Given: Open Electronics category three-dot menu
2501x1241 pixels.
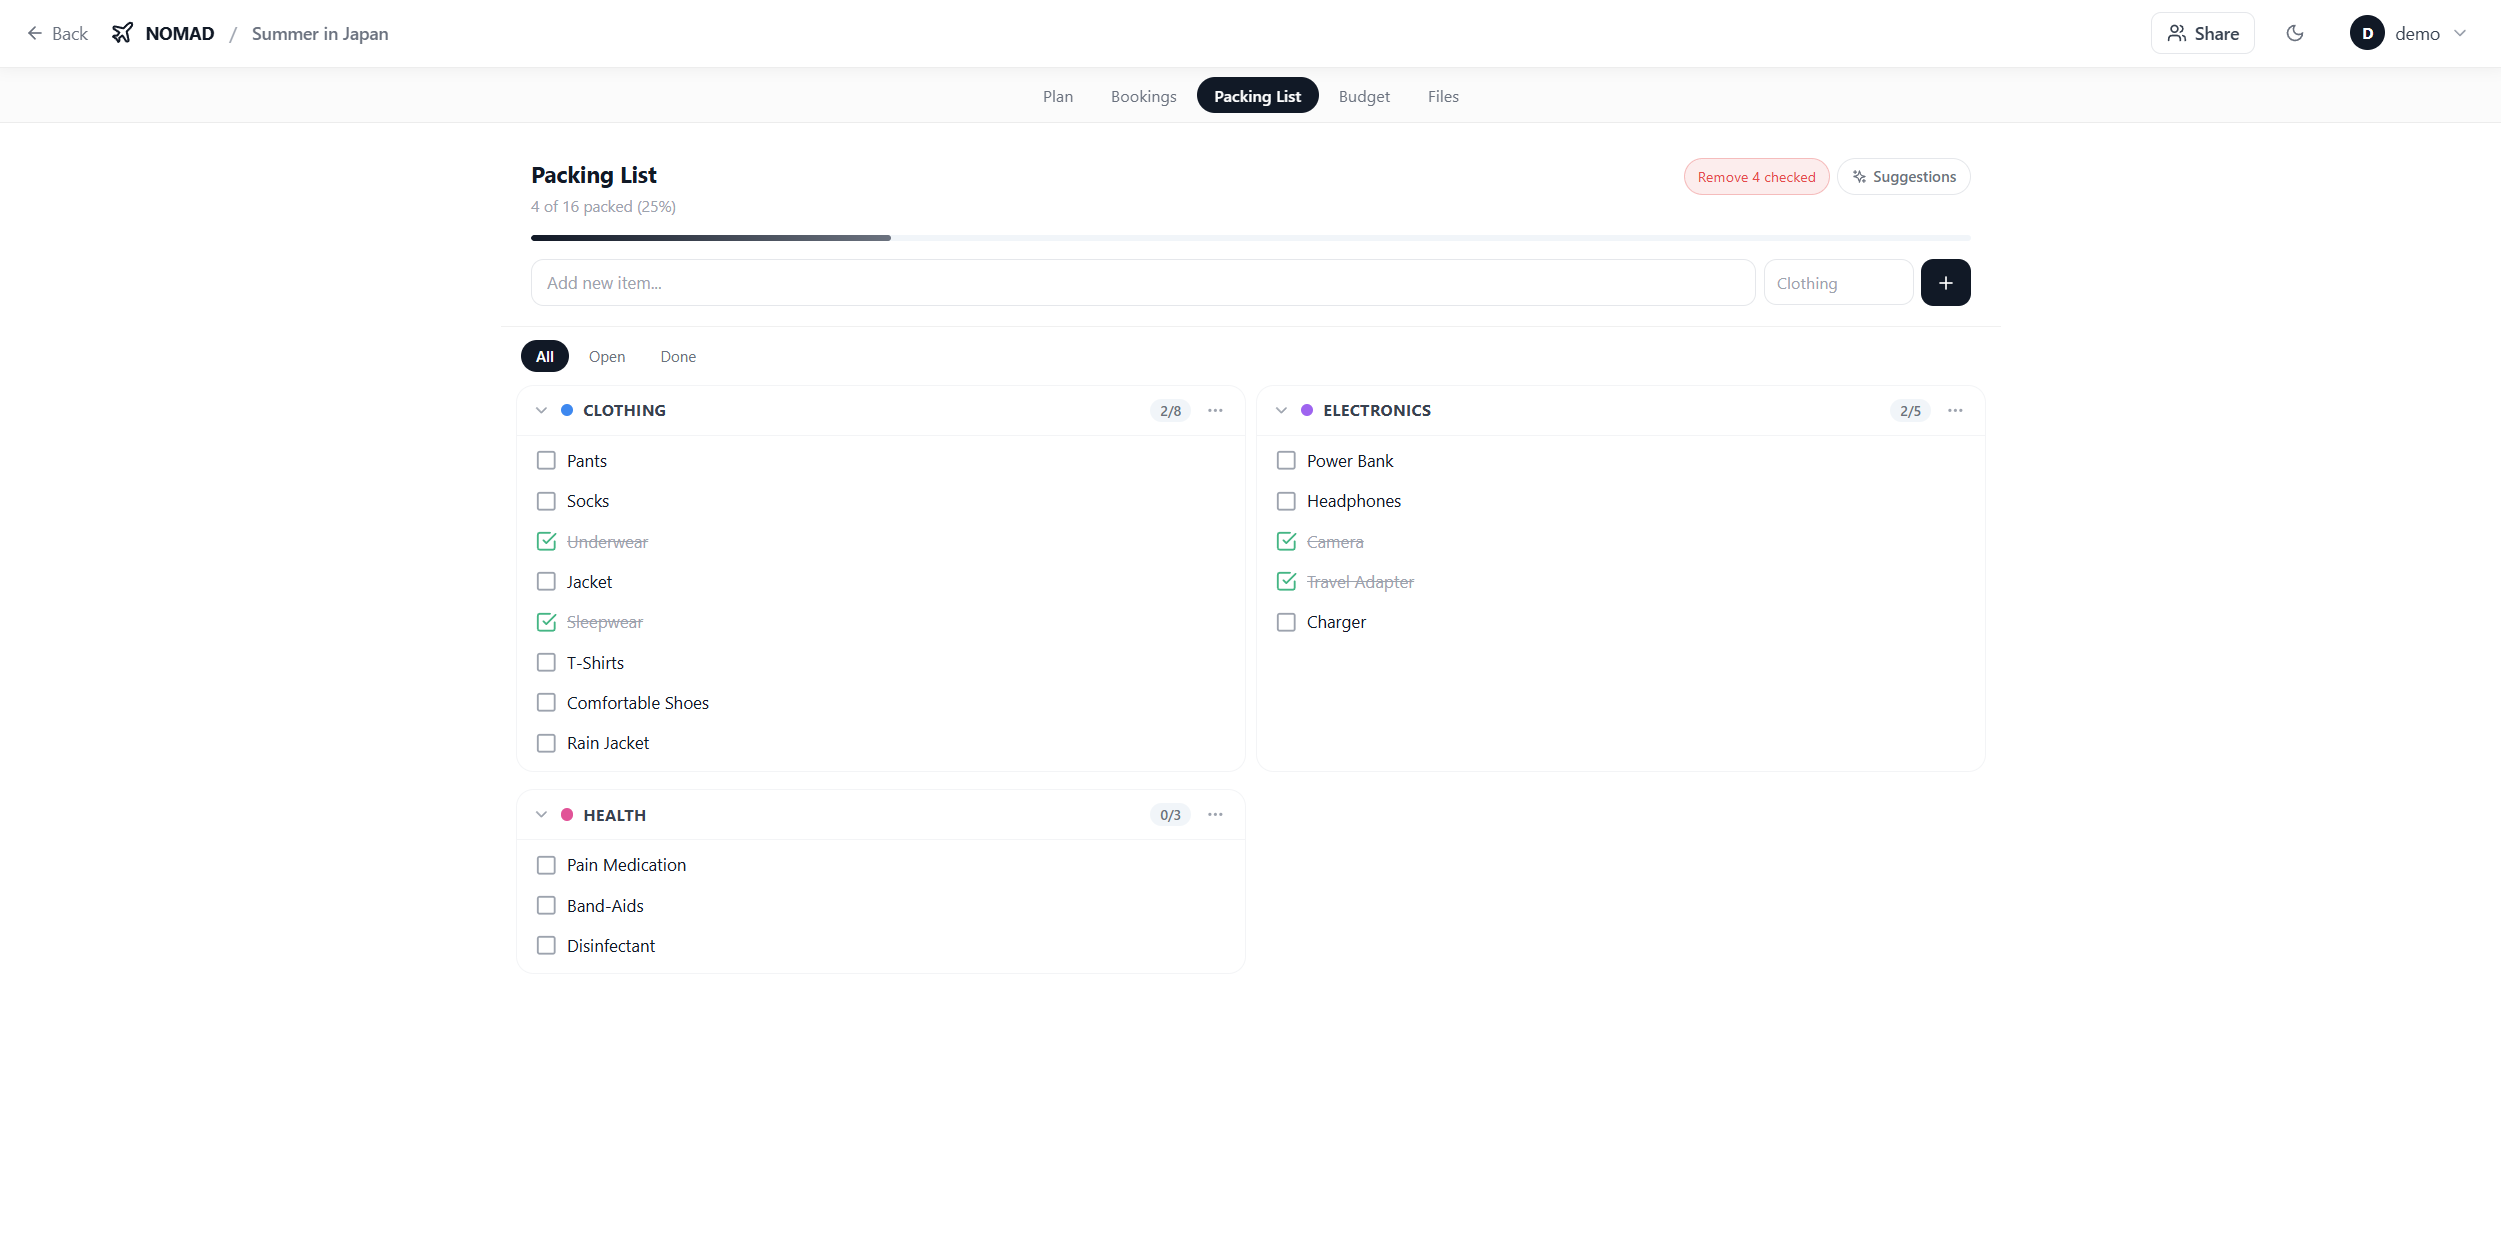Looking at the screenshot, I should tap(1955, 411).
